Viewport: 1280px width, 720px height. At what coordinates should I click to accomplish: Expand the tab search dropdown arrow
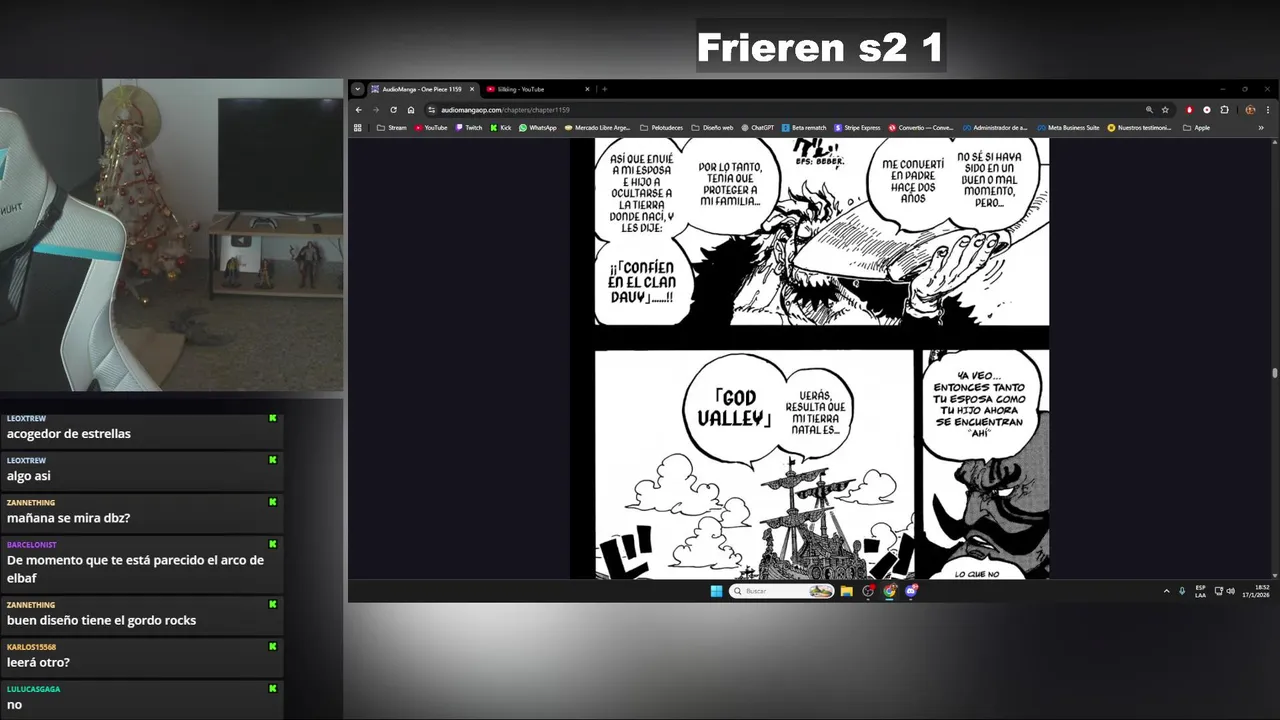357,89
